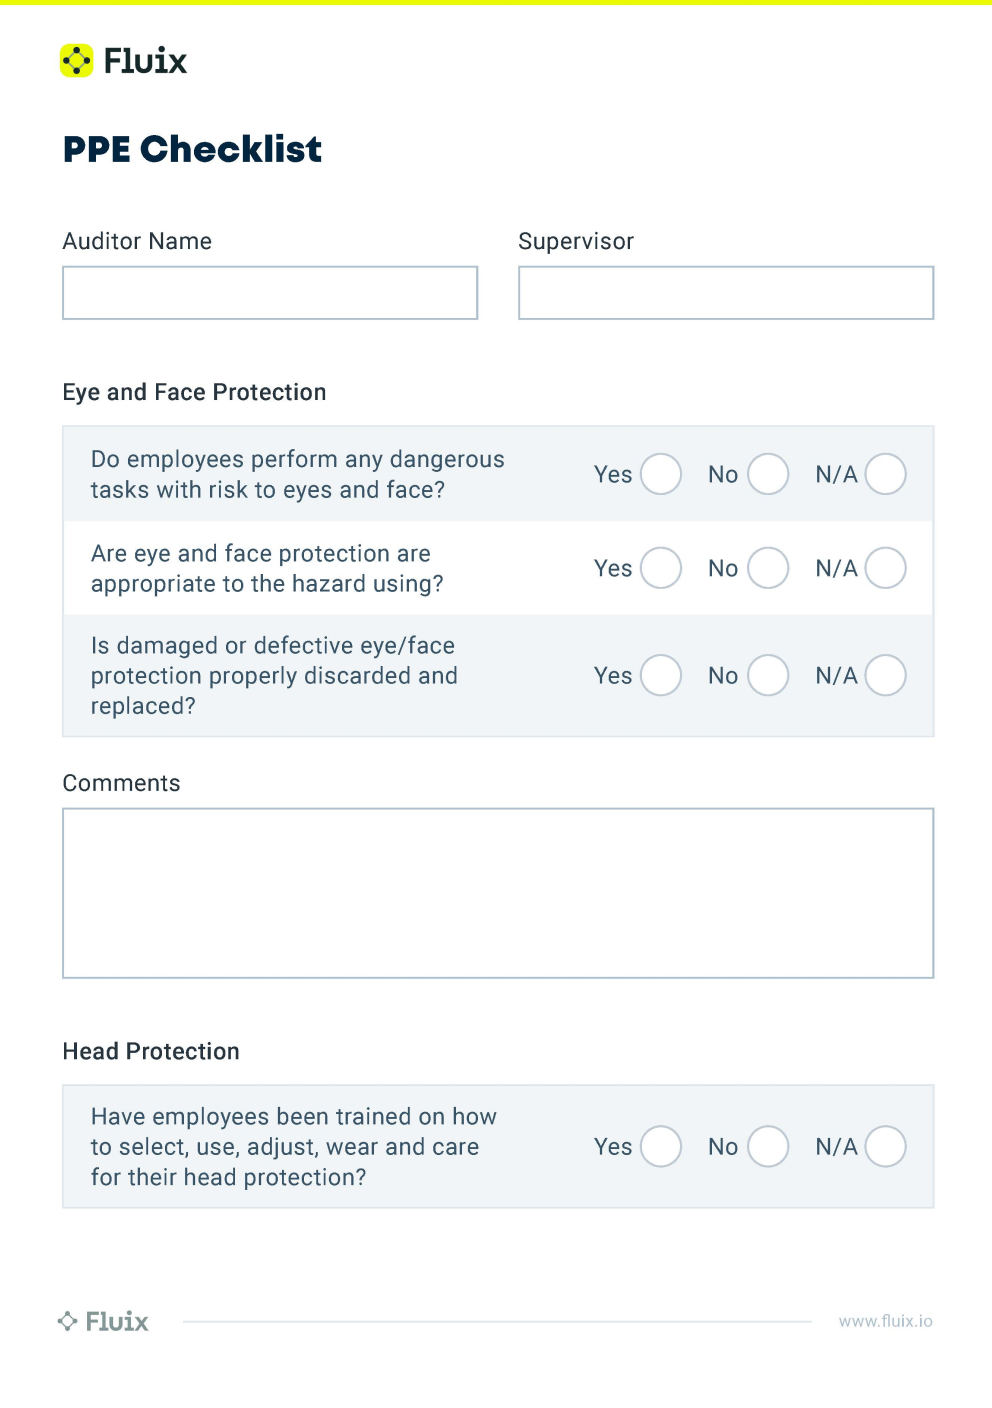Click the PPE Checklist heading
992x1408 pixels.
[192, 149]
